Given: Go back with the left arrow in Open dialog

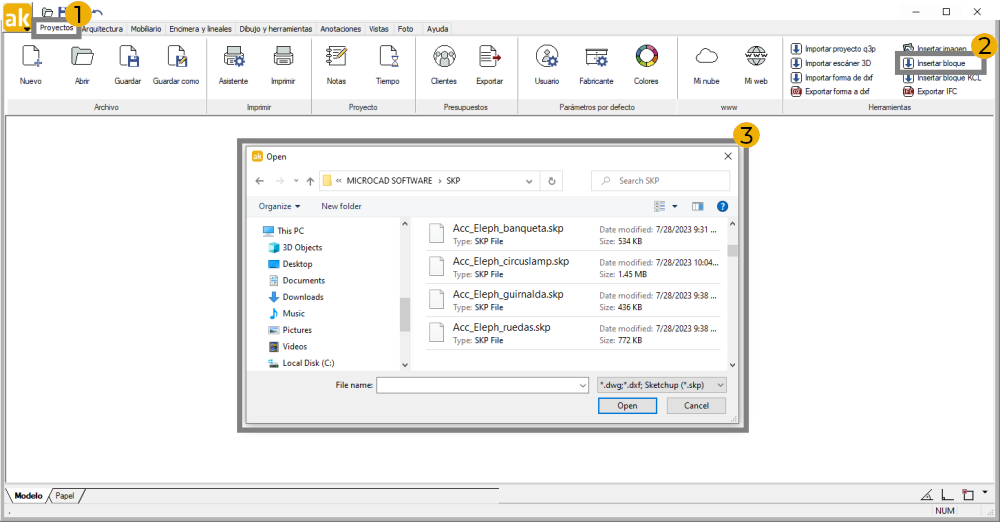Looking at the screenshot, I should coord(260,181).
